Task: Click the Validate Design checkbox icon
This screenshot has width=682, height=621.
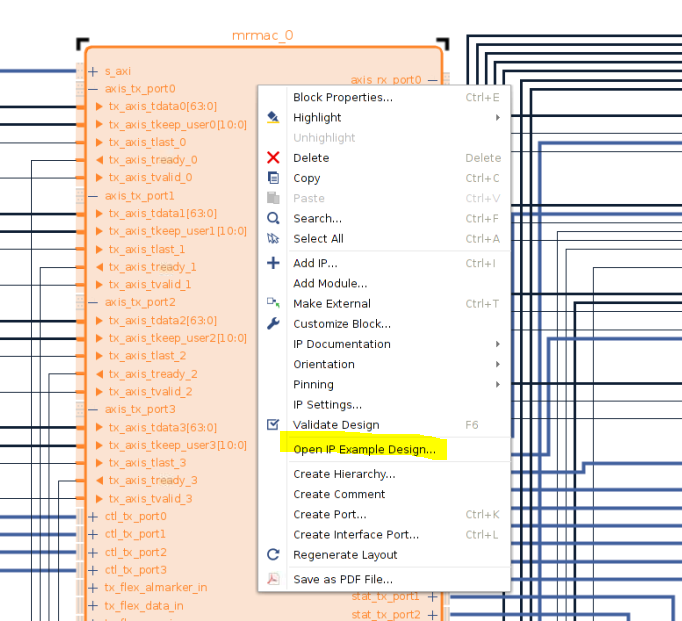Action: pyautogui.click(x=273, y=425)
